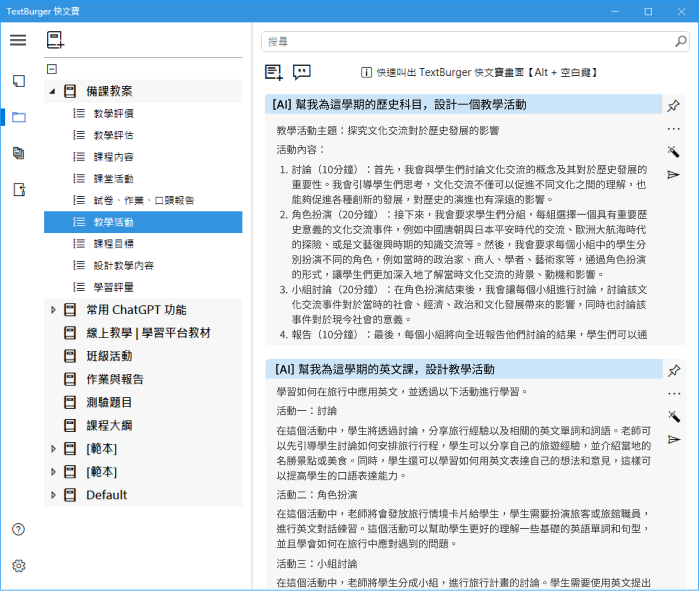Pin the history activity AI snippet
699x591 pixels.
click(674, 106)
